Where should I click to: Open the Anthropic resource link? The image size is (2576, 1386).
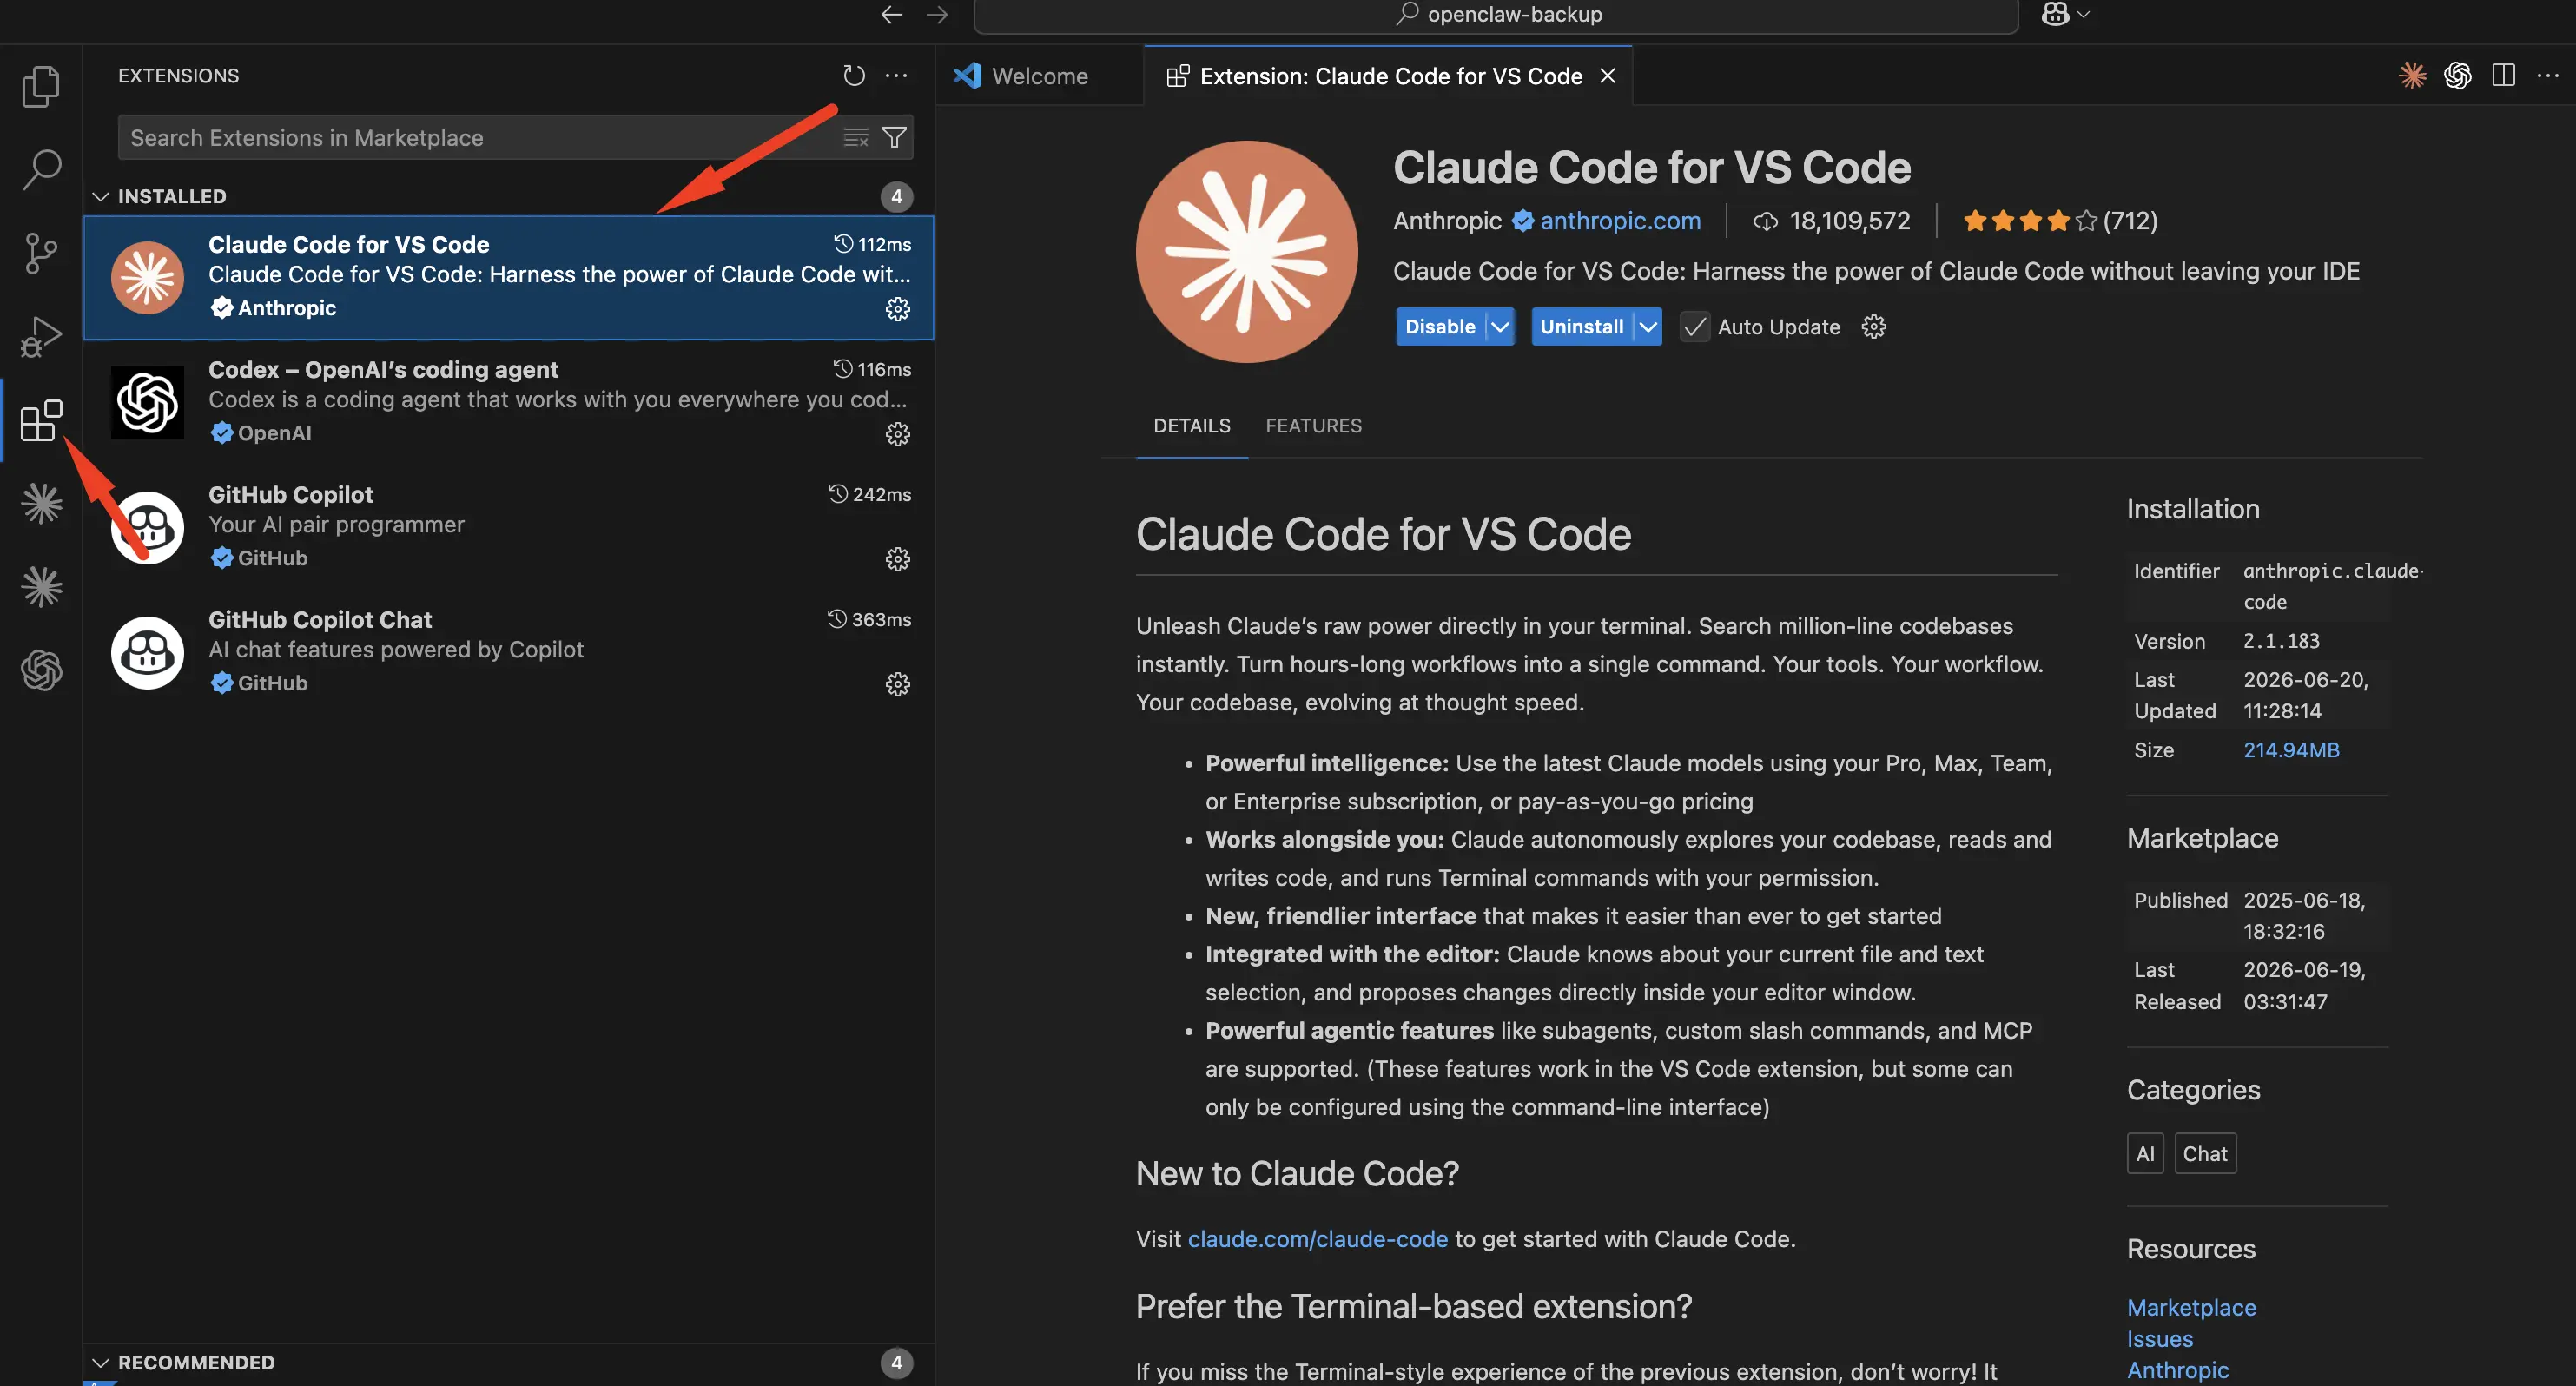(x=2177, y=1370)
